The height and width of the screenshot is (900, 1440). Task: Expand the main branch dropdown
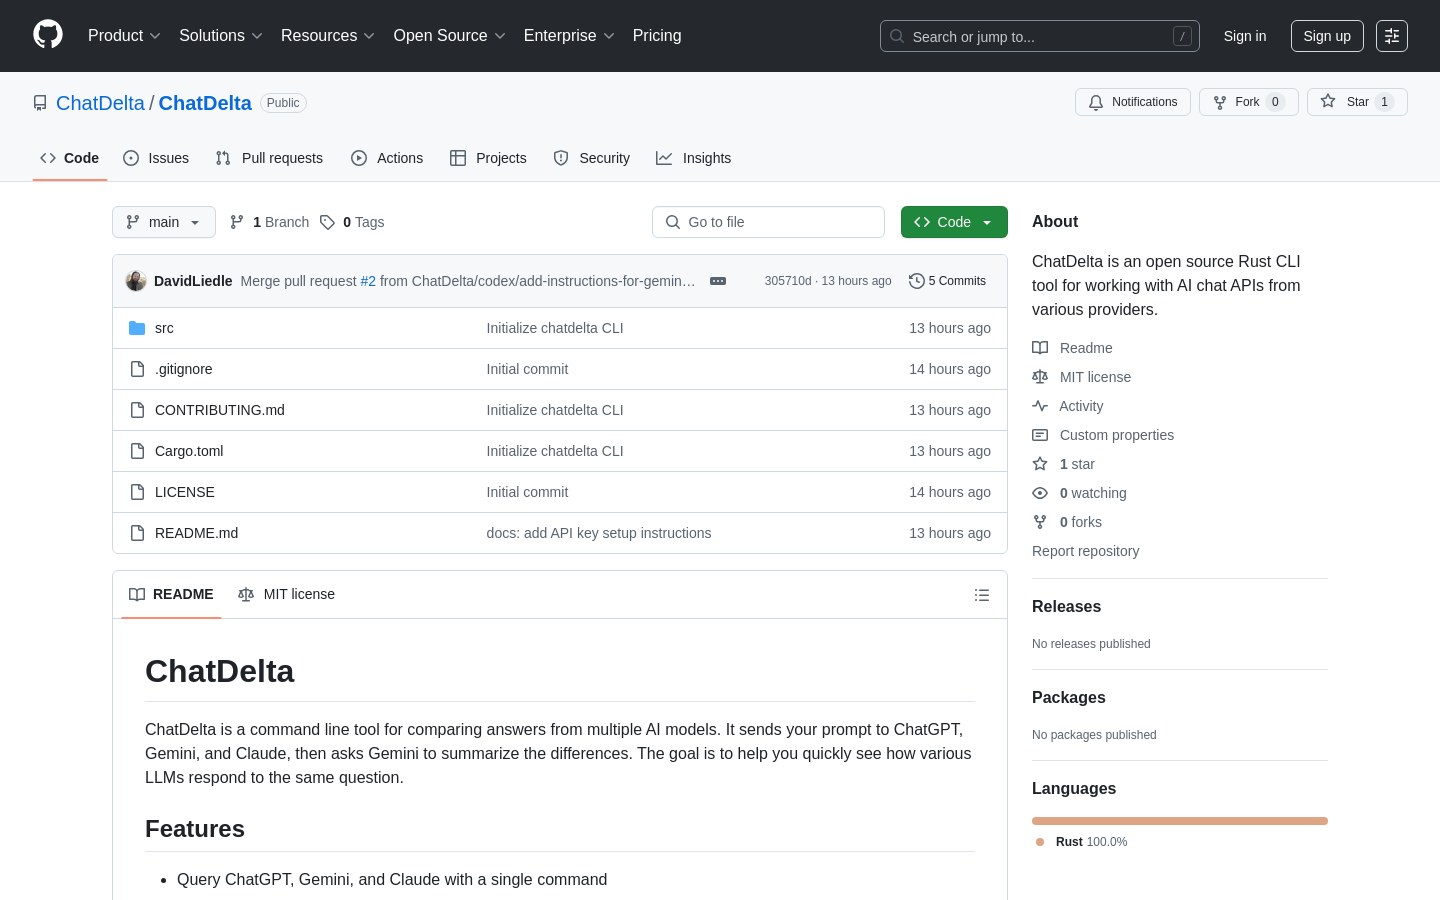(163, 222)
